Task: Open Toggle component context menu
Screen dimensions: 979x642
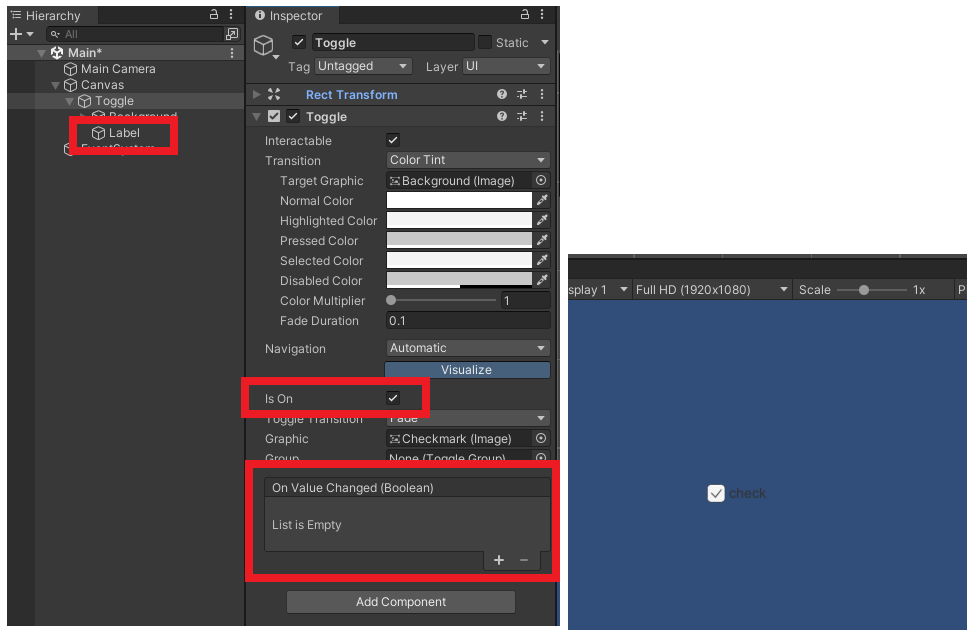Action: 542,116
